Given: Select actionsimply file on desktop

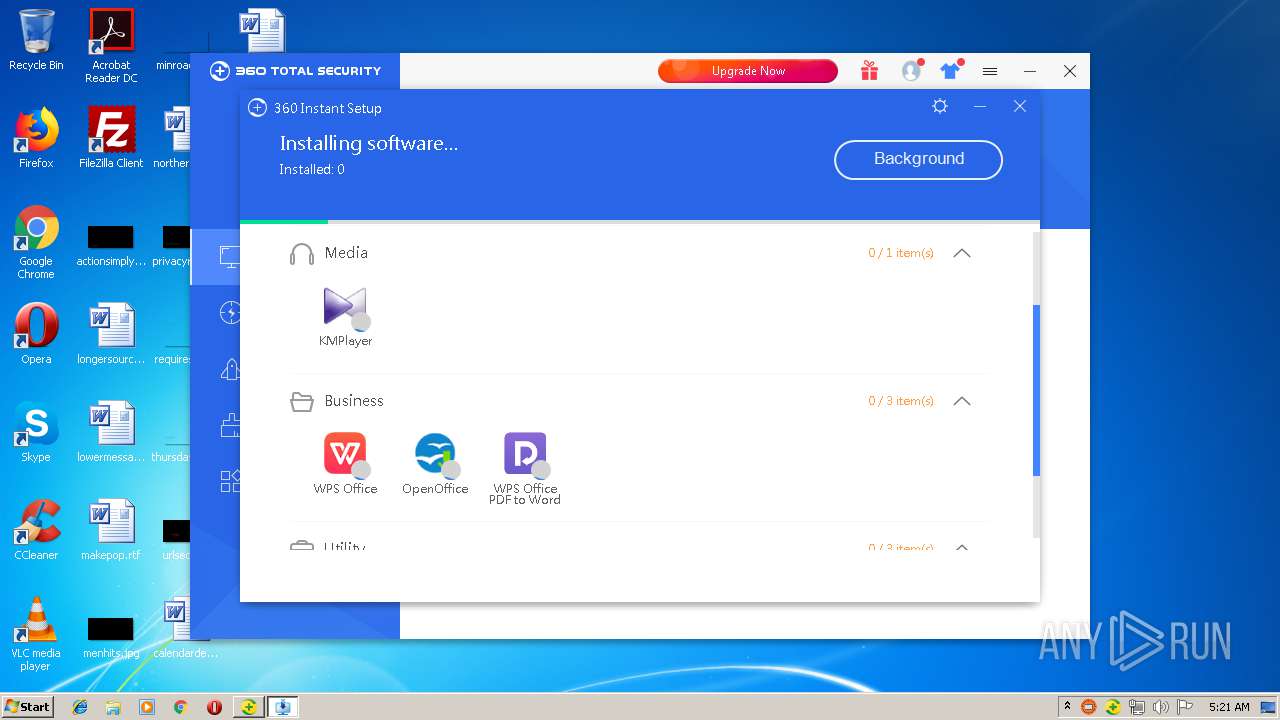Looking at the screenshot, I should tap(111, 245).
